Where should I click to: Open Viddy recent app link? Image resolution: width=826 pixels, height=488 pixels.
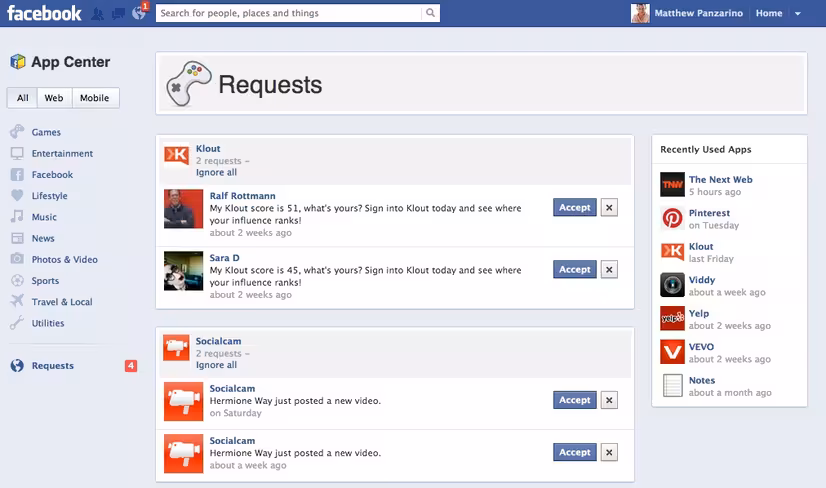click(x=702, y=280)
